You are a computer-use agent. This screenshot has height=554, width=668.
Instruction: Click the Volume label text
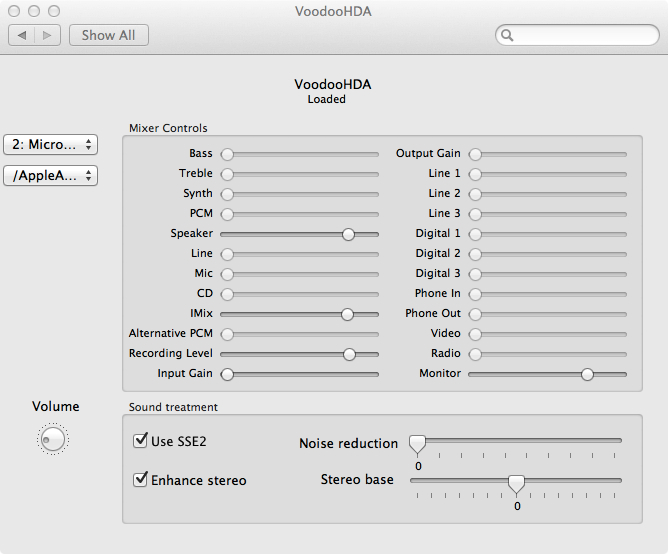pos(56,407)
